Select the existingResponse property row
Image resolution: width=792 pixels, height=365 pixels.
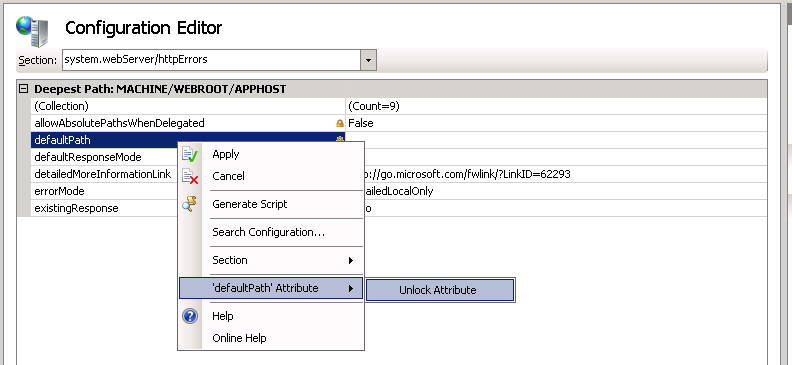tap(105, 208)
